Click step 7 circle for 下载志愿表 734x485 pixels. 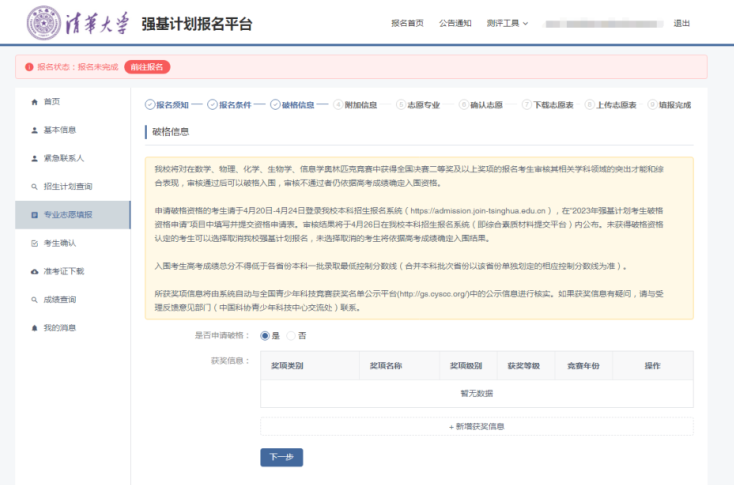[527, 105]
